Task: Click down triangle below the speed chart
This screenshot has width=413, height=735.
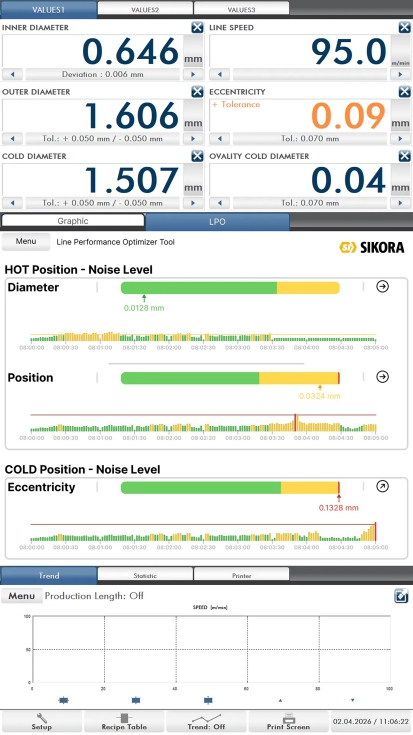Action: (x=353, y=700)
